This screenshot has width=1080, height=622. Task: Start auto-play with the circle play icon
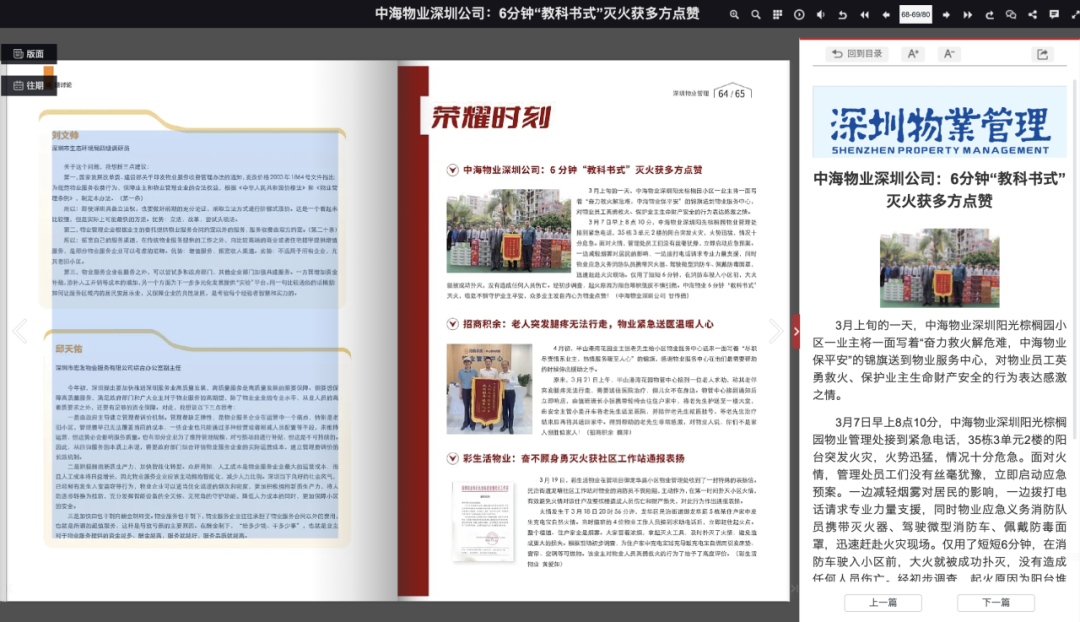(799, 14)
